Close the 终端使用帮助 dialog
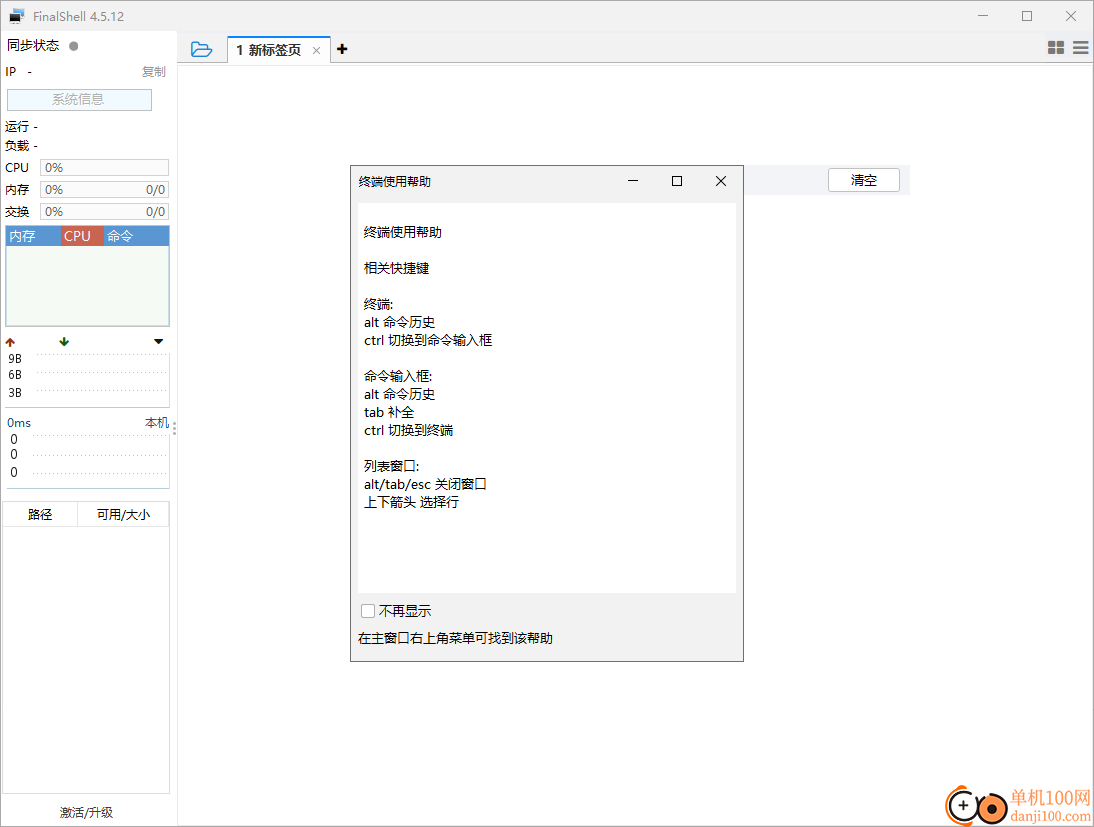 coord(721,181)
